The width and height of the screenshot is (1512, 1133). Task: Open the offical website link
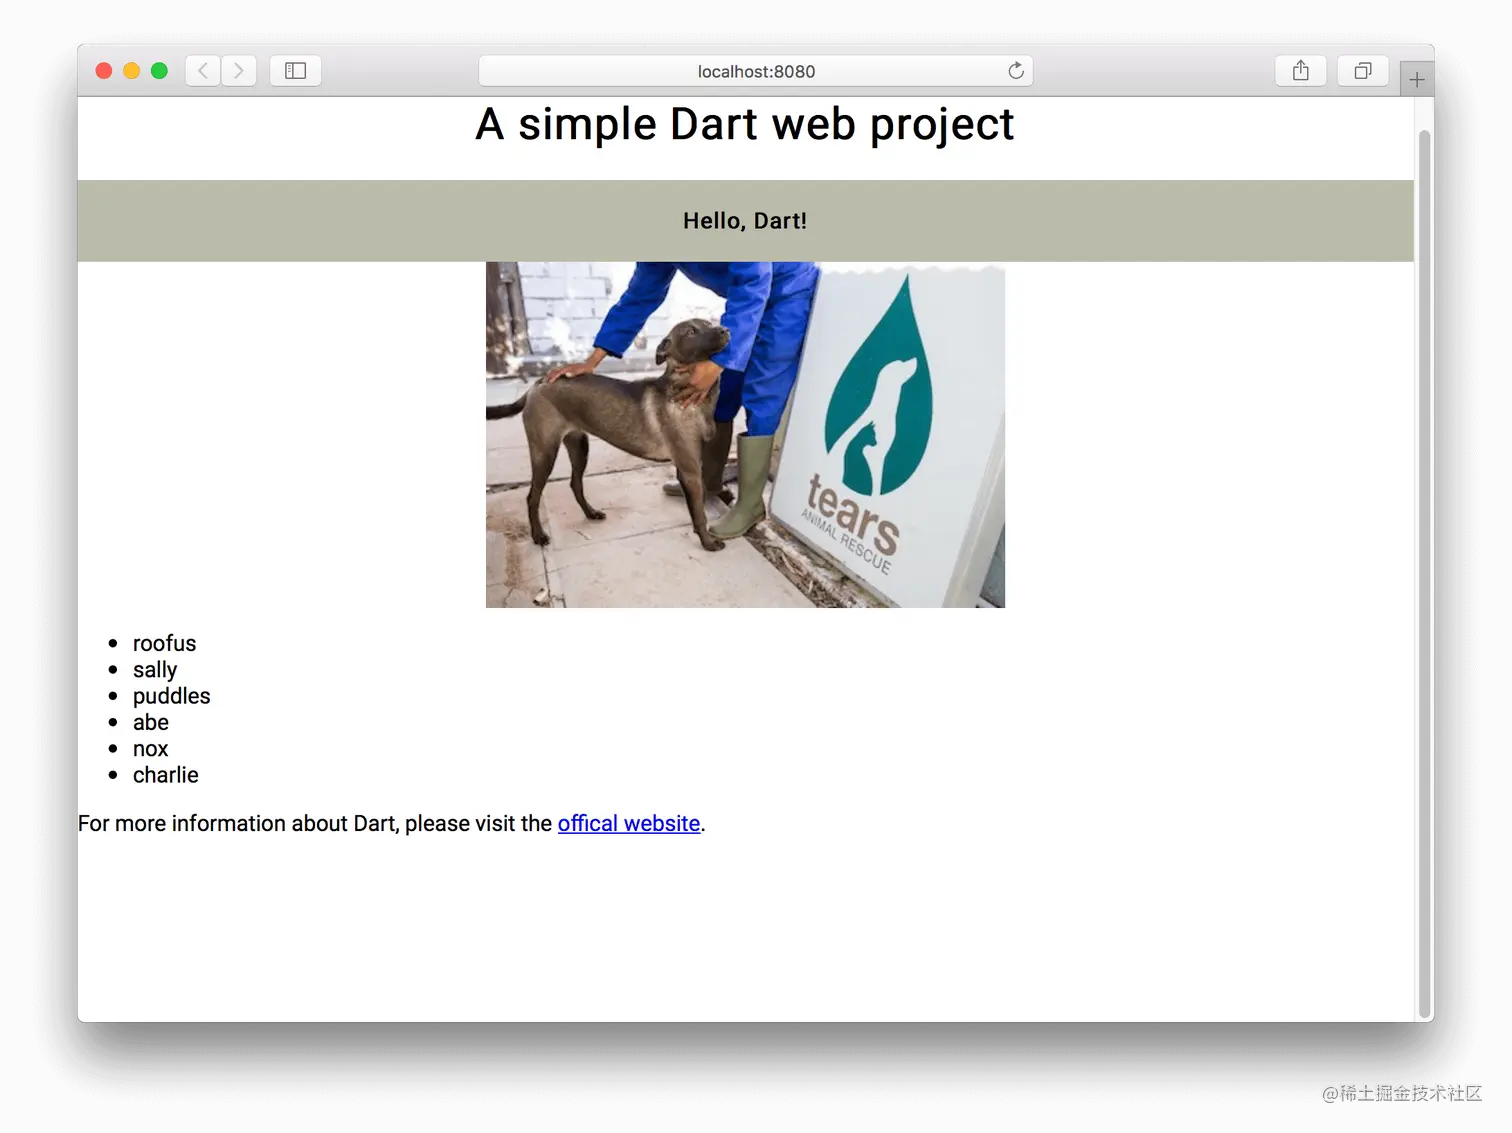click(x=629, y=824)
